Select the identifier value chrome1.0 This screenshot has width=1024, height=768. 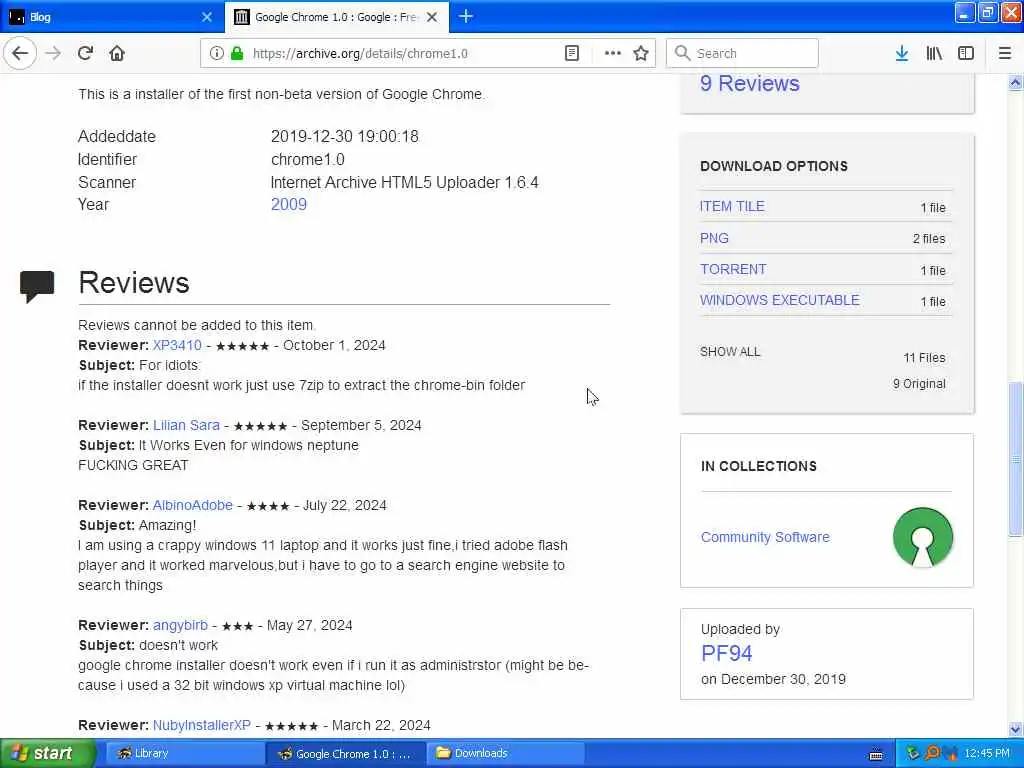tap(308, 159)
